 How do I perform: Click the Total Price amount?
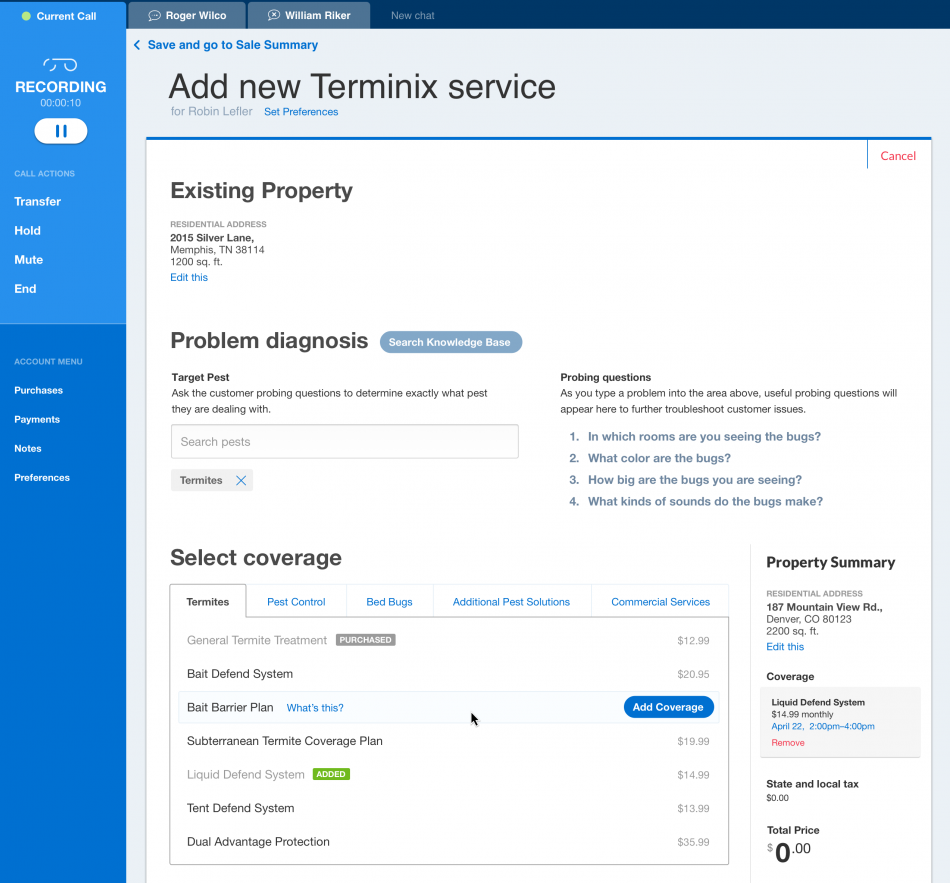coord(789,852)
